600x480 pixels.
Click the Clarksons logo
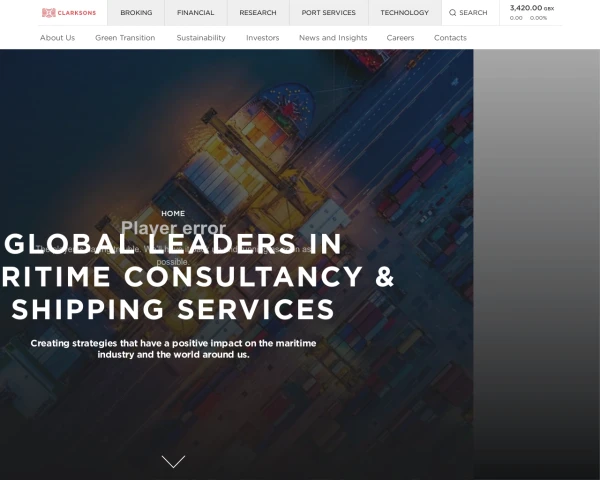[x=69, y=13]
